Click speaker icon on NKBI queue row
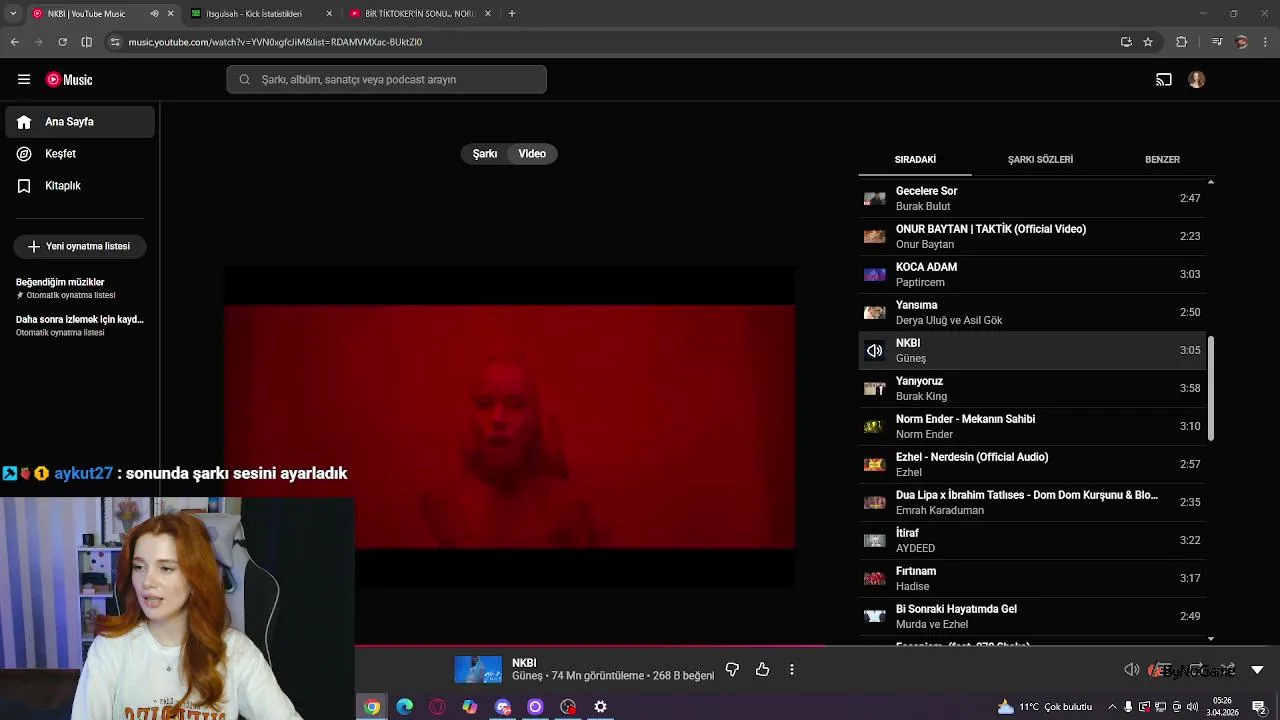This screenshot has height=720, width=1280. point(874,350)
